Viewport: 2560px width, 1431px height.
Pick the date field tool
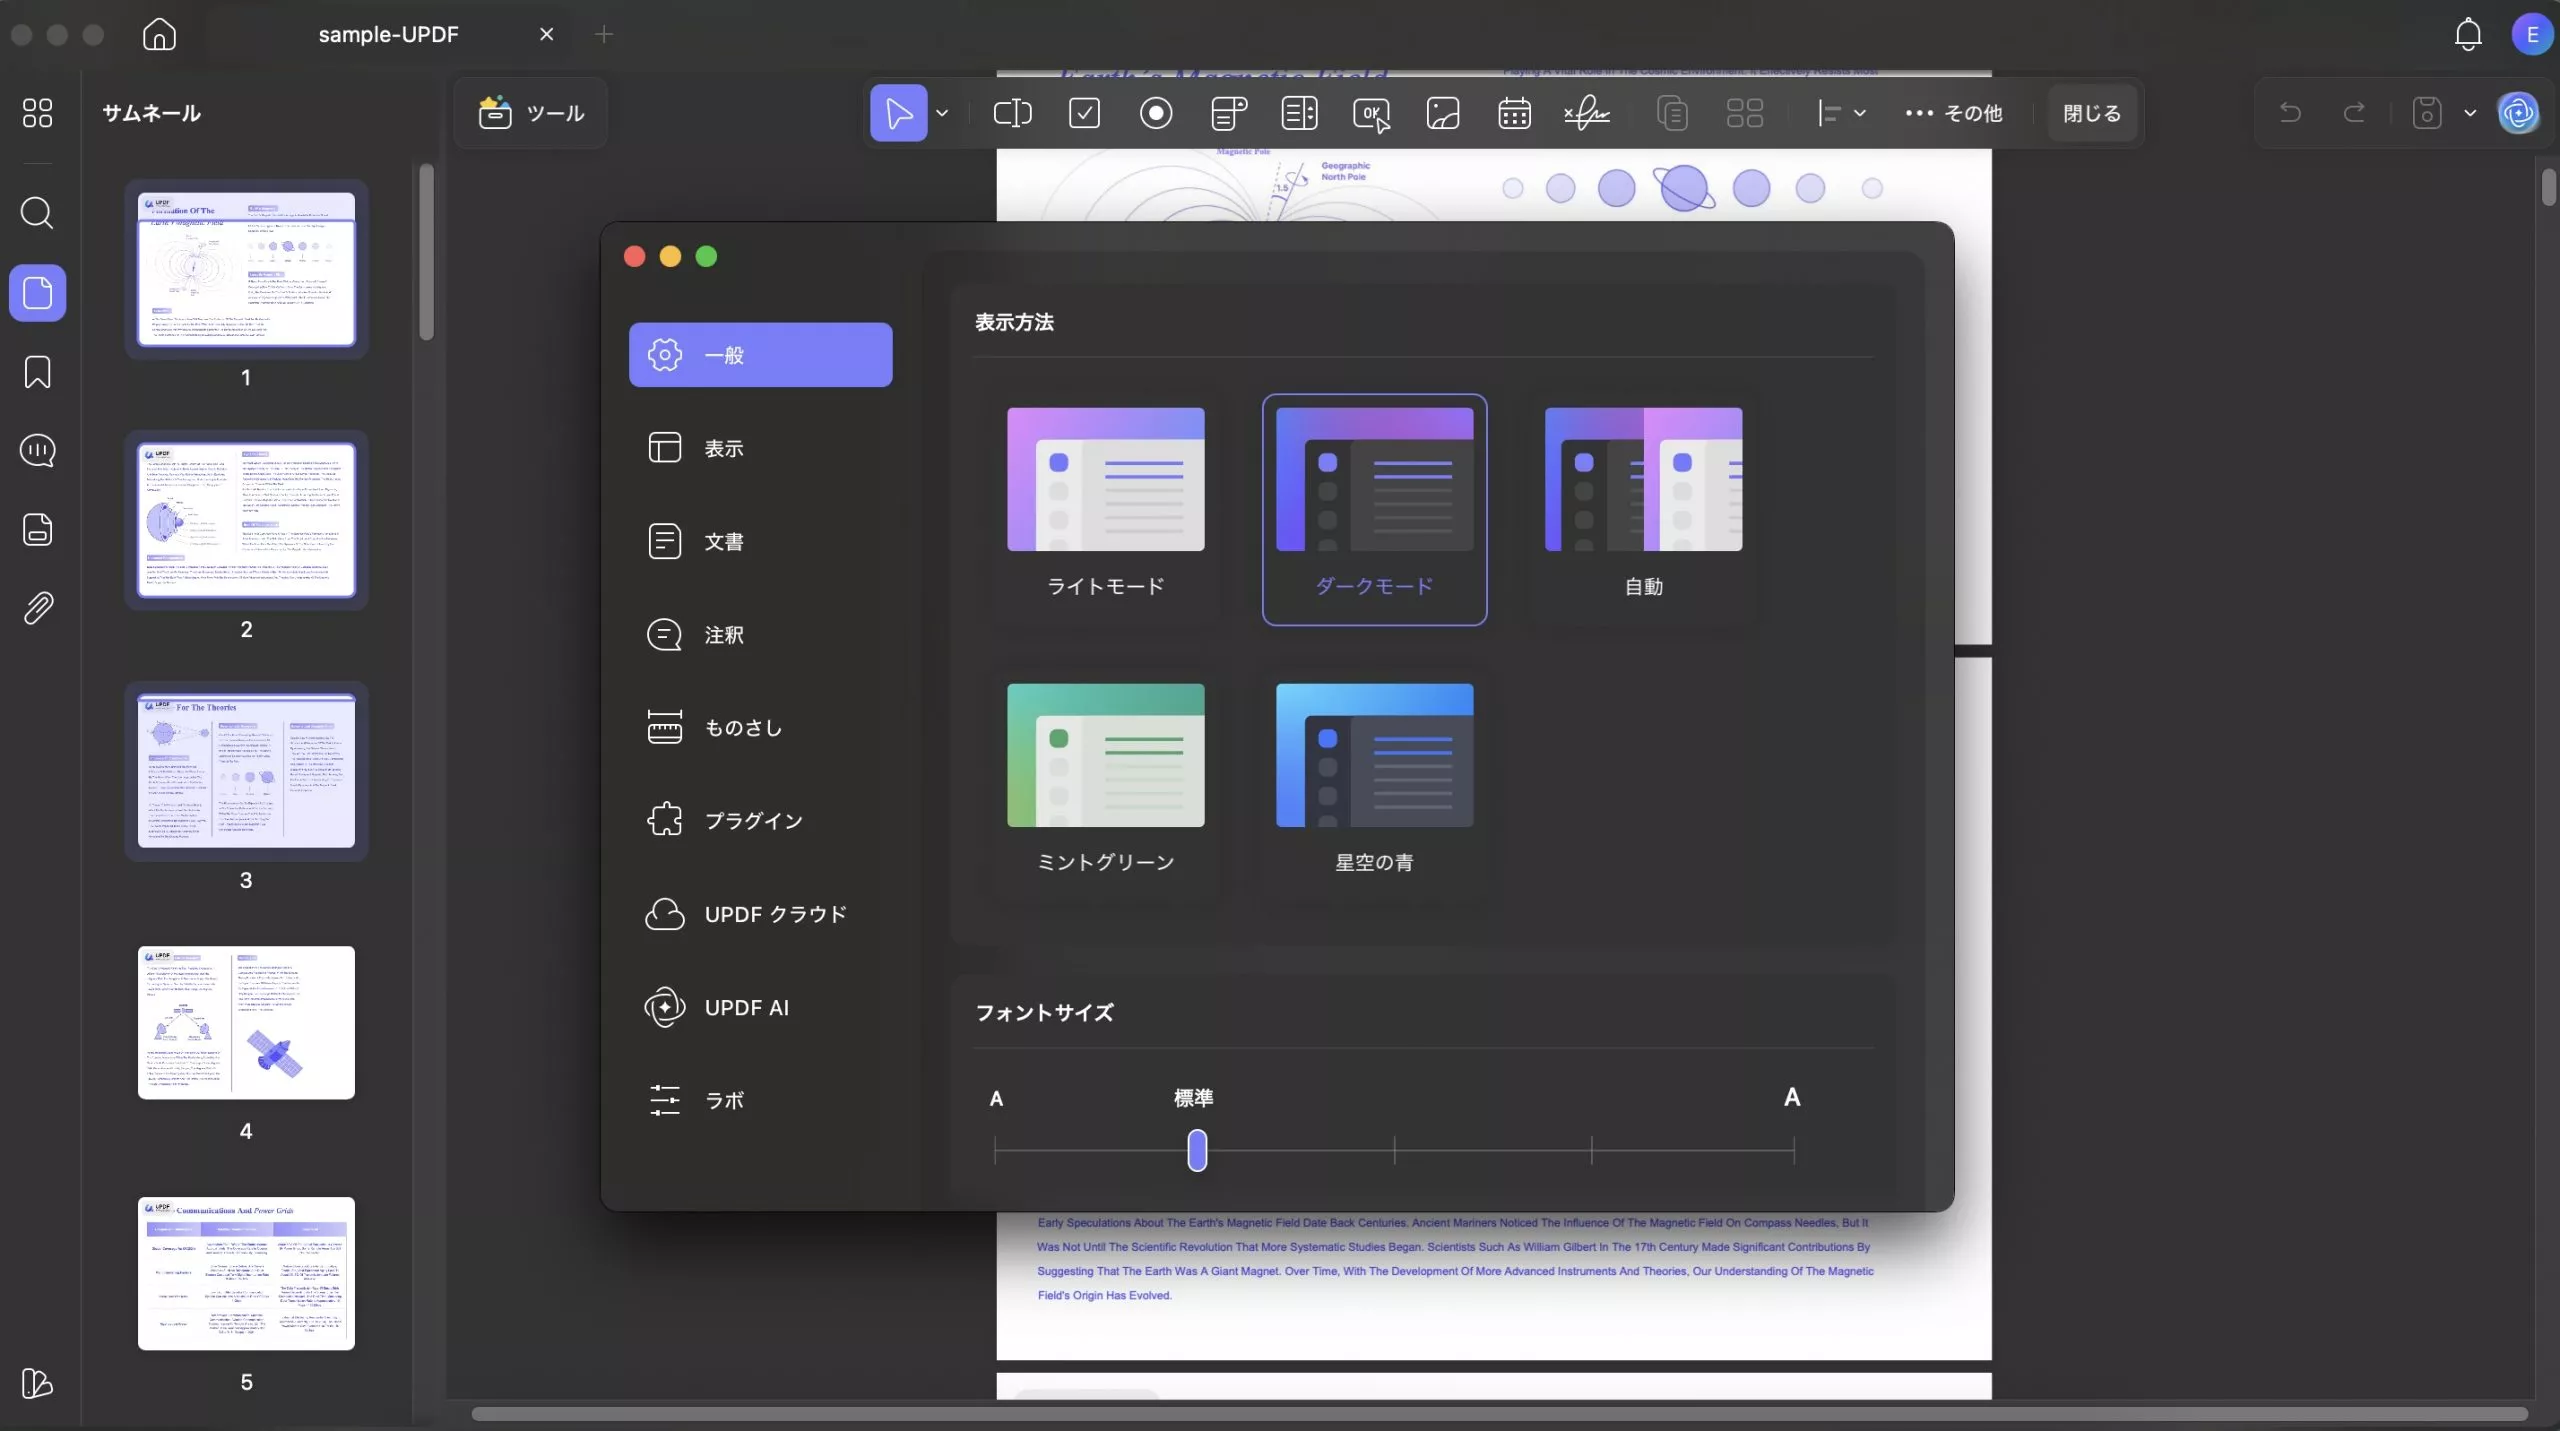[x=1514, y=113]
